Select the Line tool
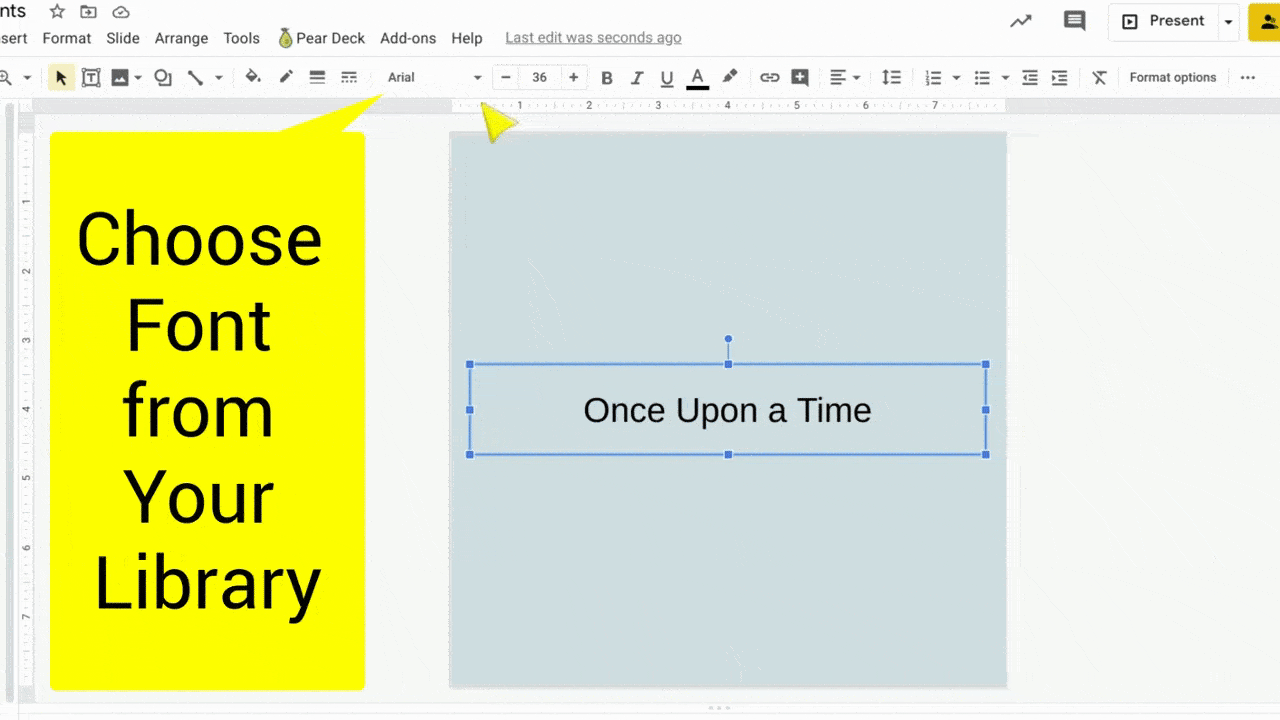 (x=196, y=77)
